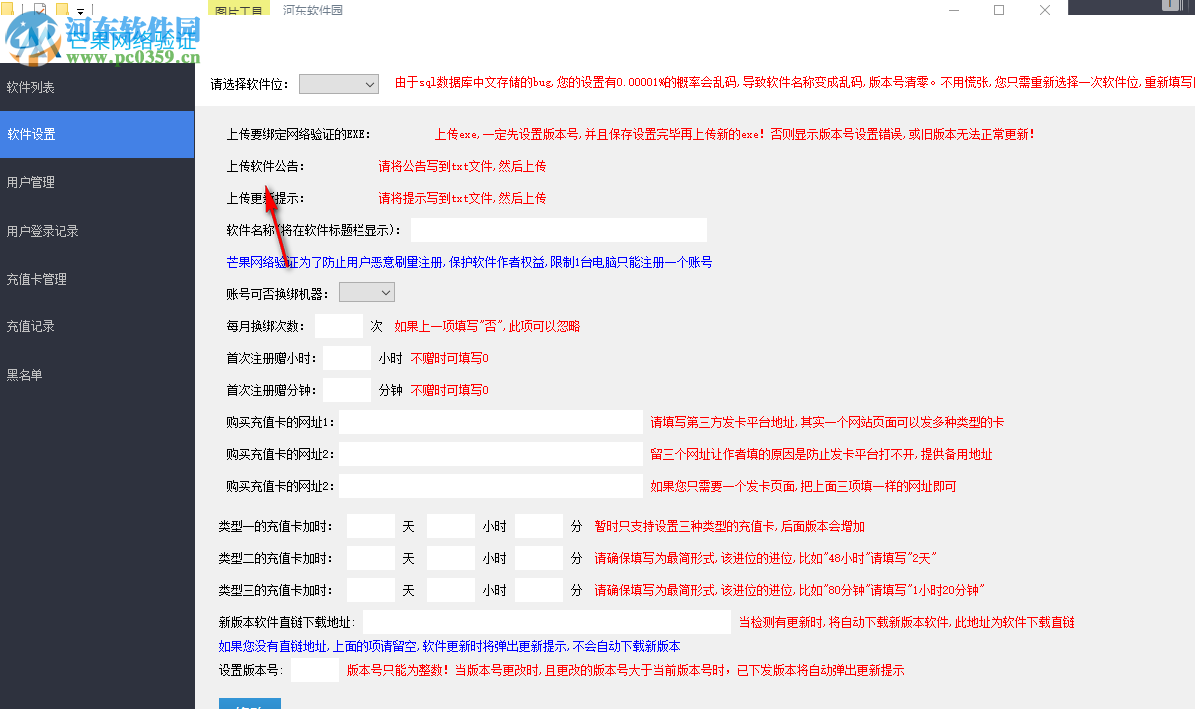The height and width of the screenshot is (709, 1195).
Task: Click the 购买充值卡的网址1 input field
Action: coord(490,422)
